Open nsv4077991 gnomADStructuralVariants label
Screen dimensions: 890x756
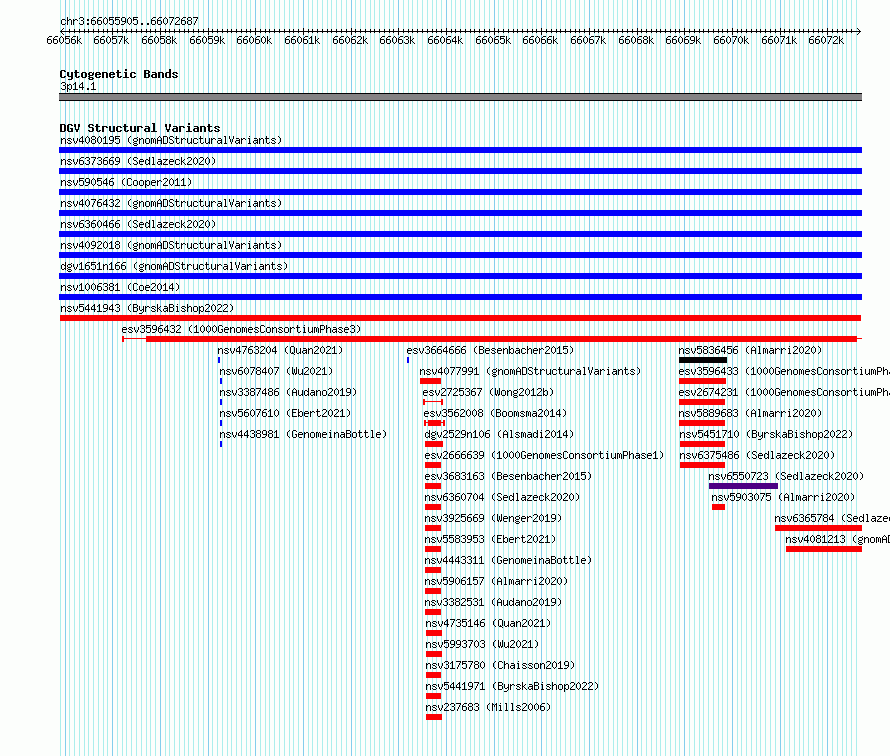[530, 371]
